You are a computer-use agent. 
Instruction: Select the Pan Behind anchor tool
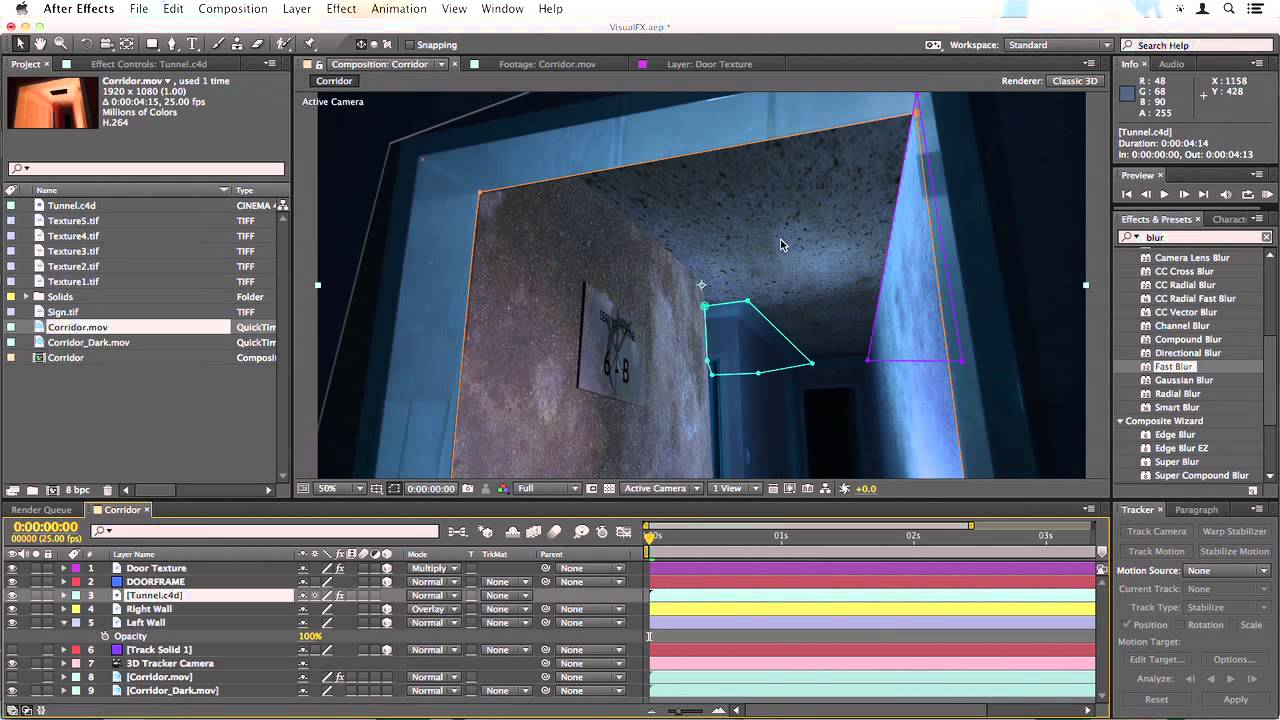(127, 44)
